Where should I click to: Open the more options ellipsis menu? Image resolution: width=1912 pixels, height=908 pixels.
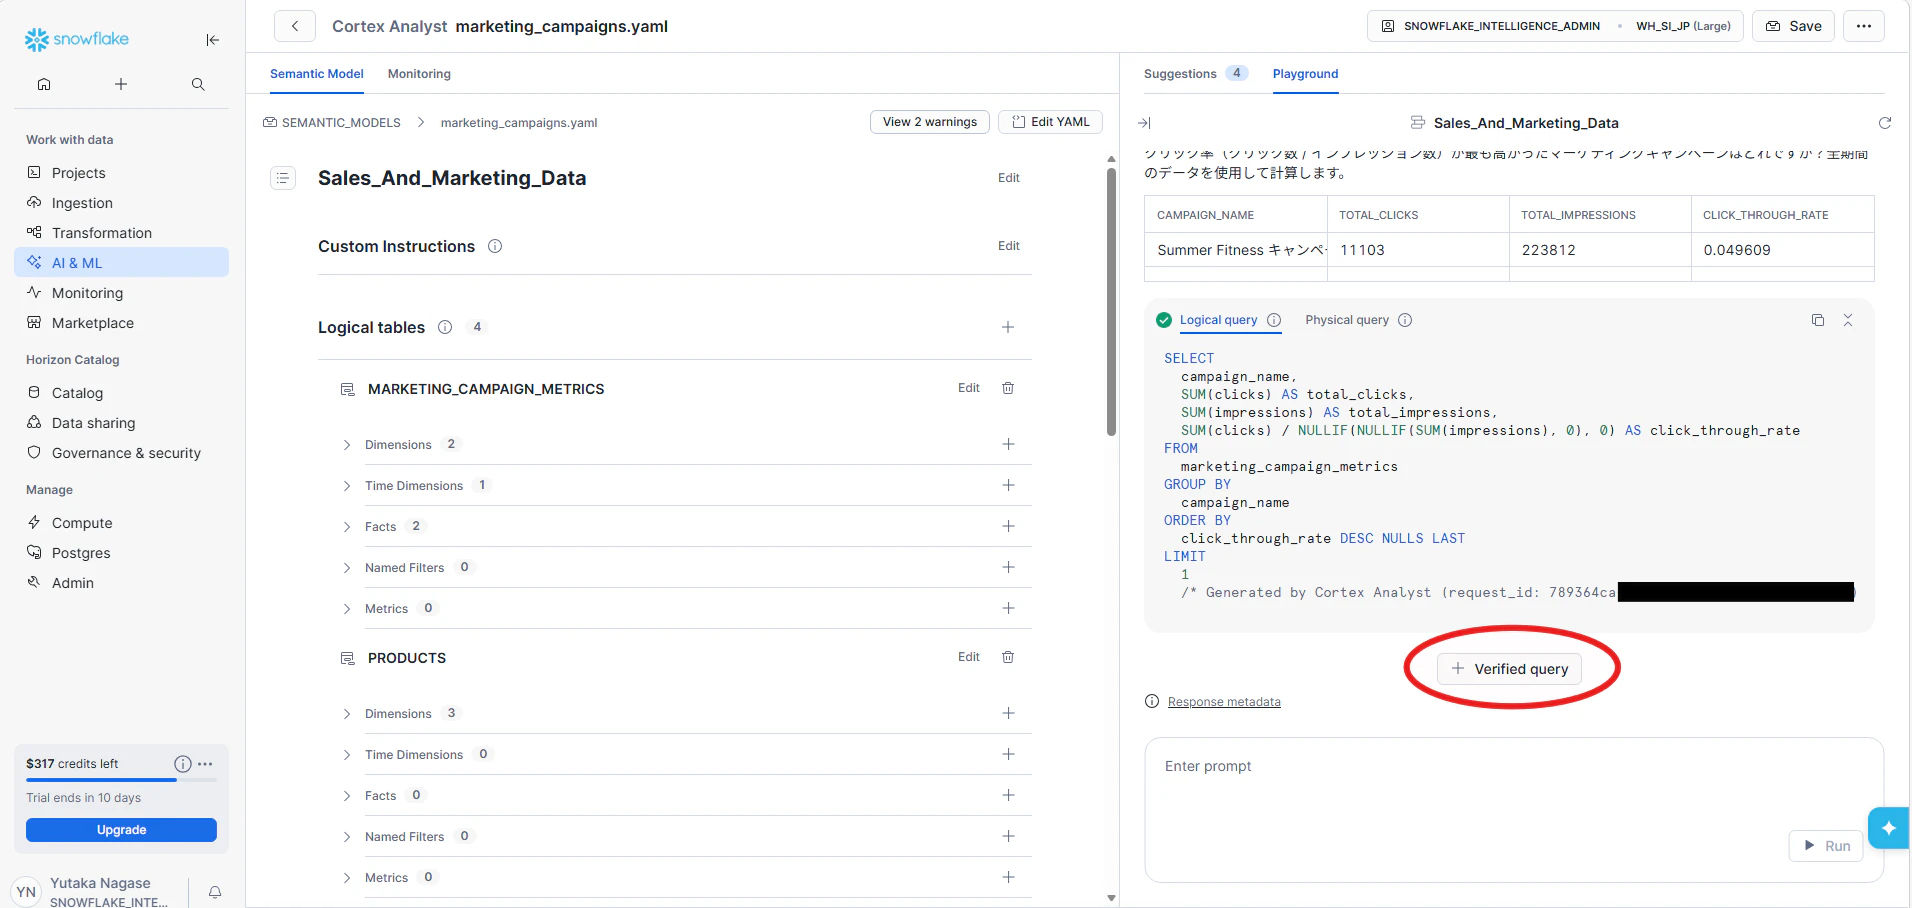click(1864, 26)
